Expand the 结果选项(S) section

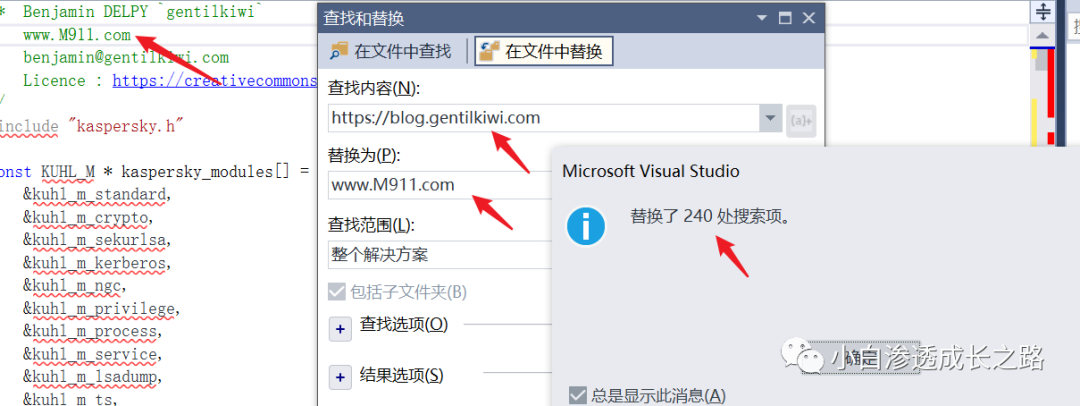(340, 377)
